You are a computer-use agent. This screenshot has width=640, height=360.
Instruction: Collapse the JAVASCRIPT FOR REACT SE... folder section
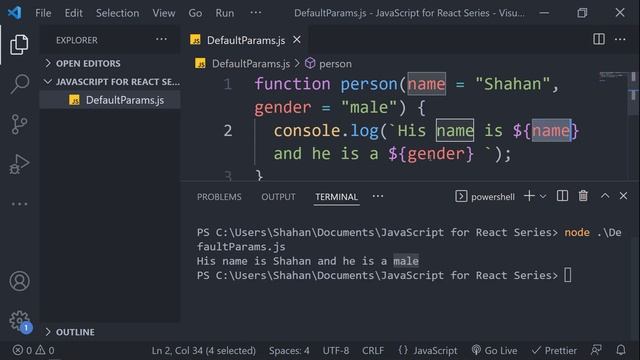pos(110,82)
